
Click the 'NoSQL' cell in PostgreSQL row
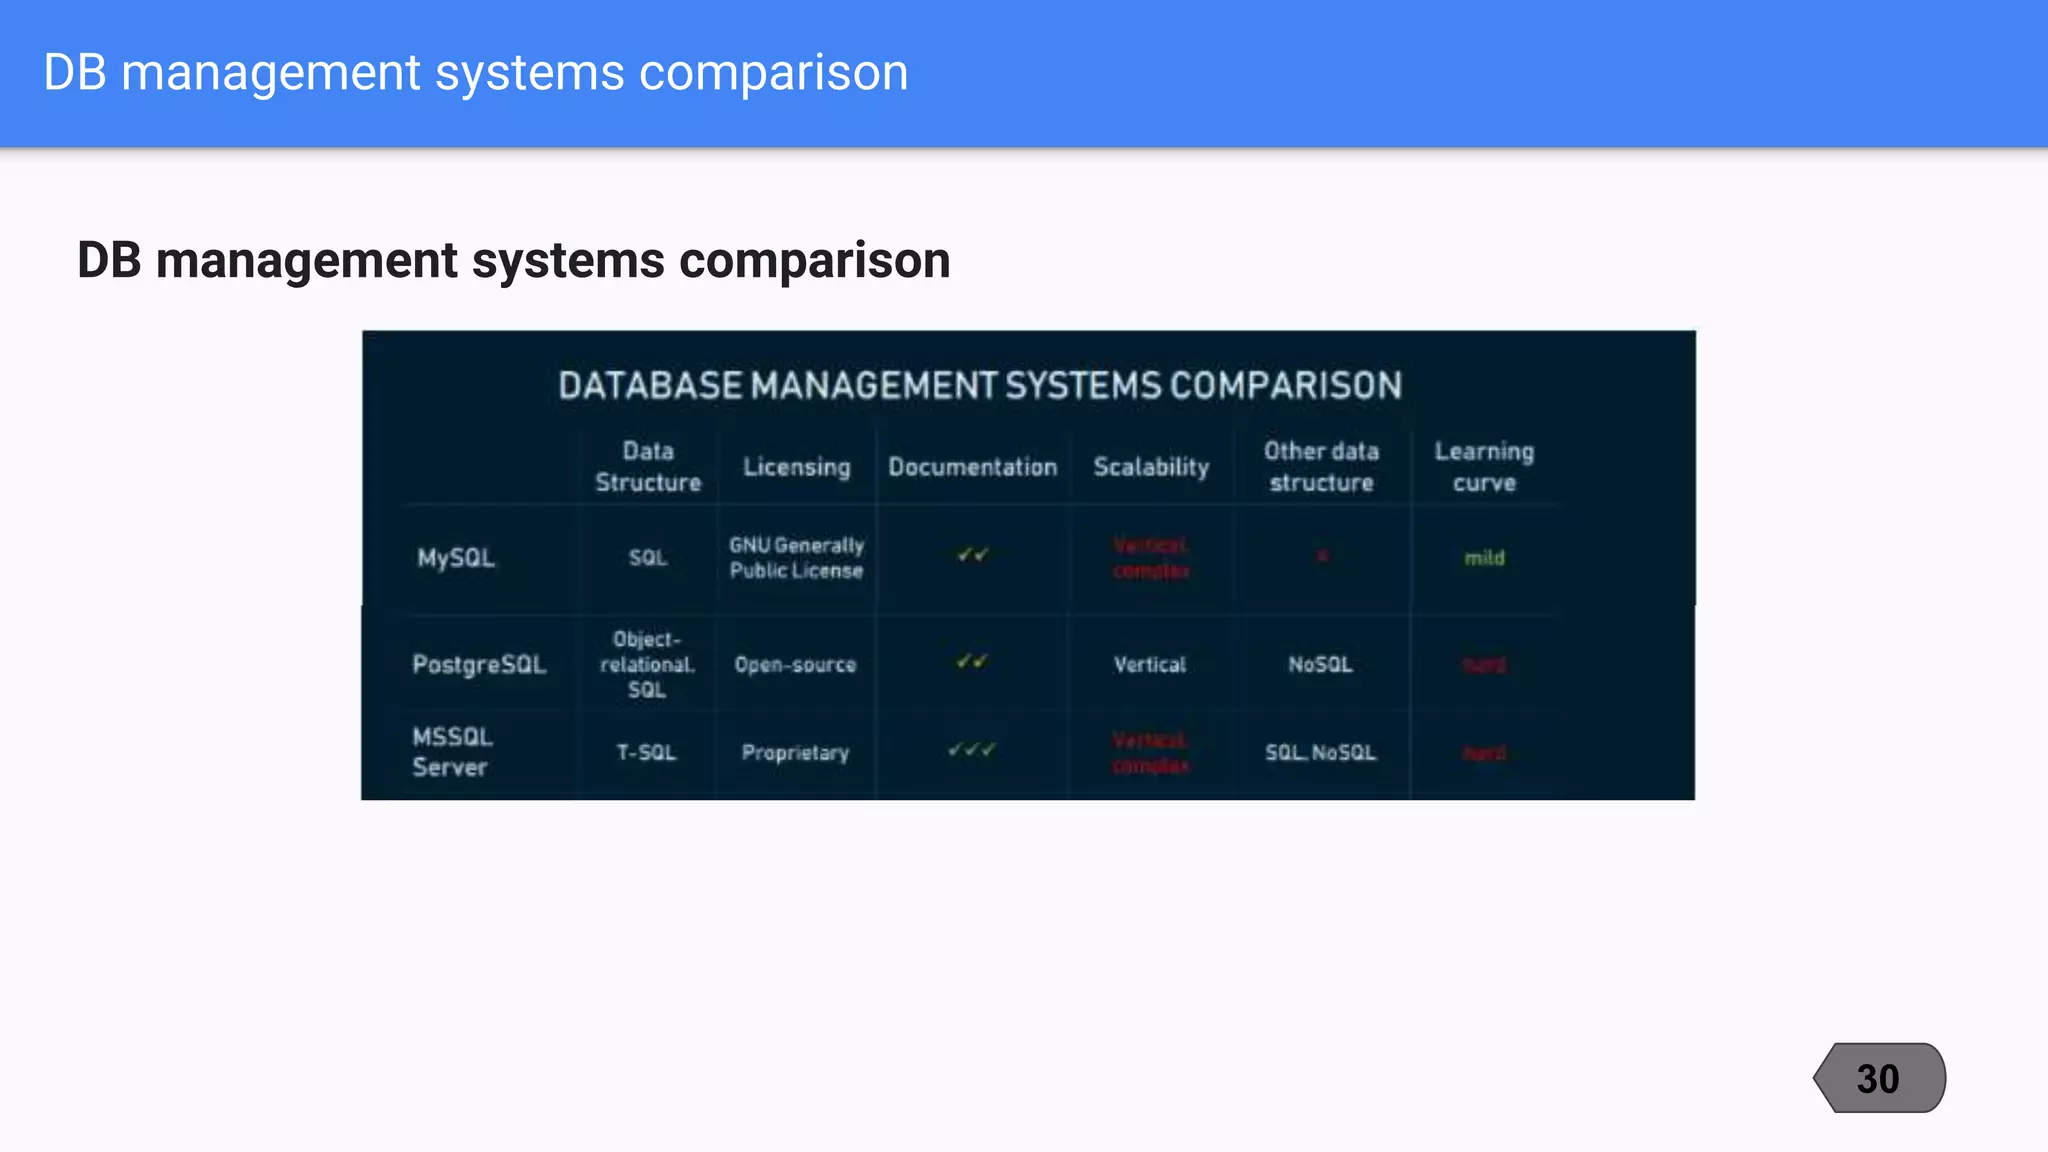pyautogui.click(x=1320, y=665)
